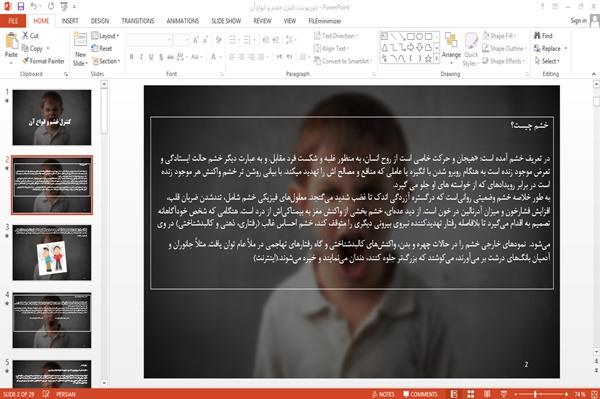600x399 pixels.
Task: Switch to the INSERT tab
Action: 70,21
